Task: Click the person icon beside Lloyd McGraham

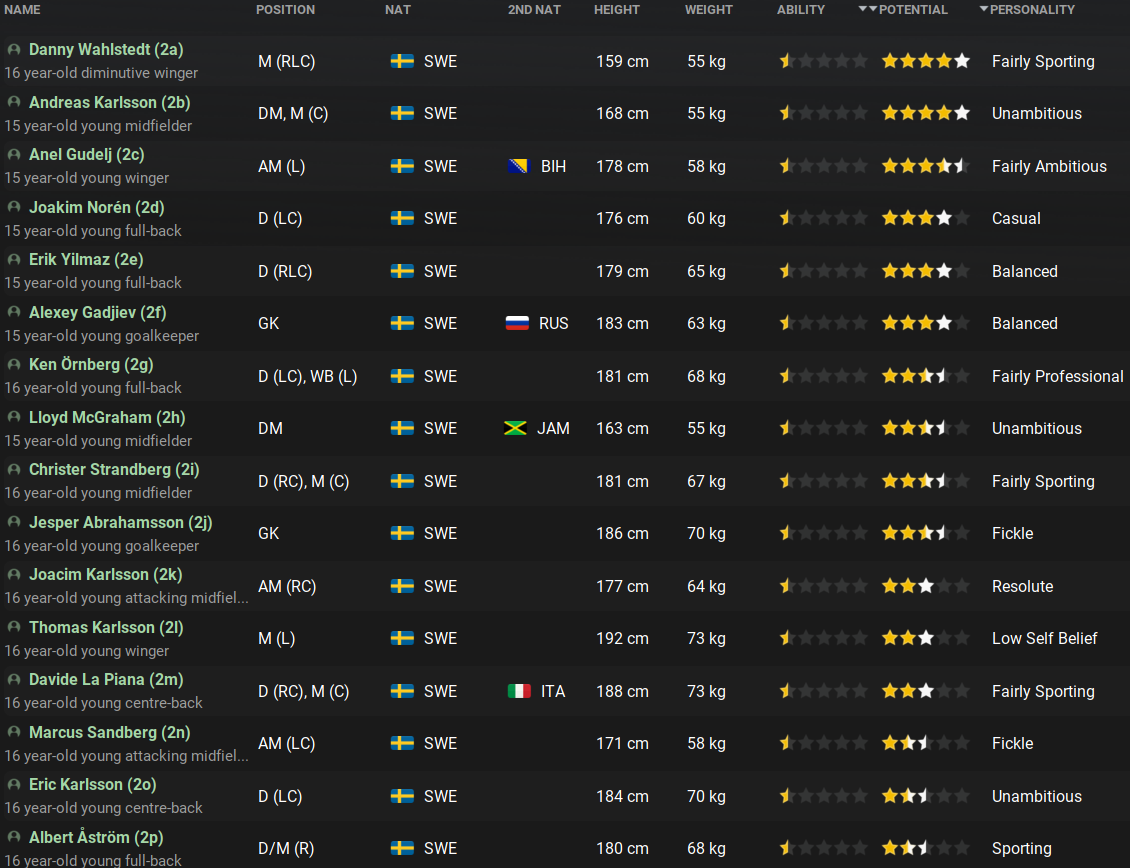Action: pos(14,417)
